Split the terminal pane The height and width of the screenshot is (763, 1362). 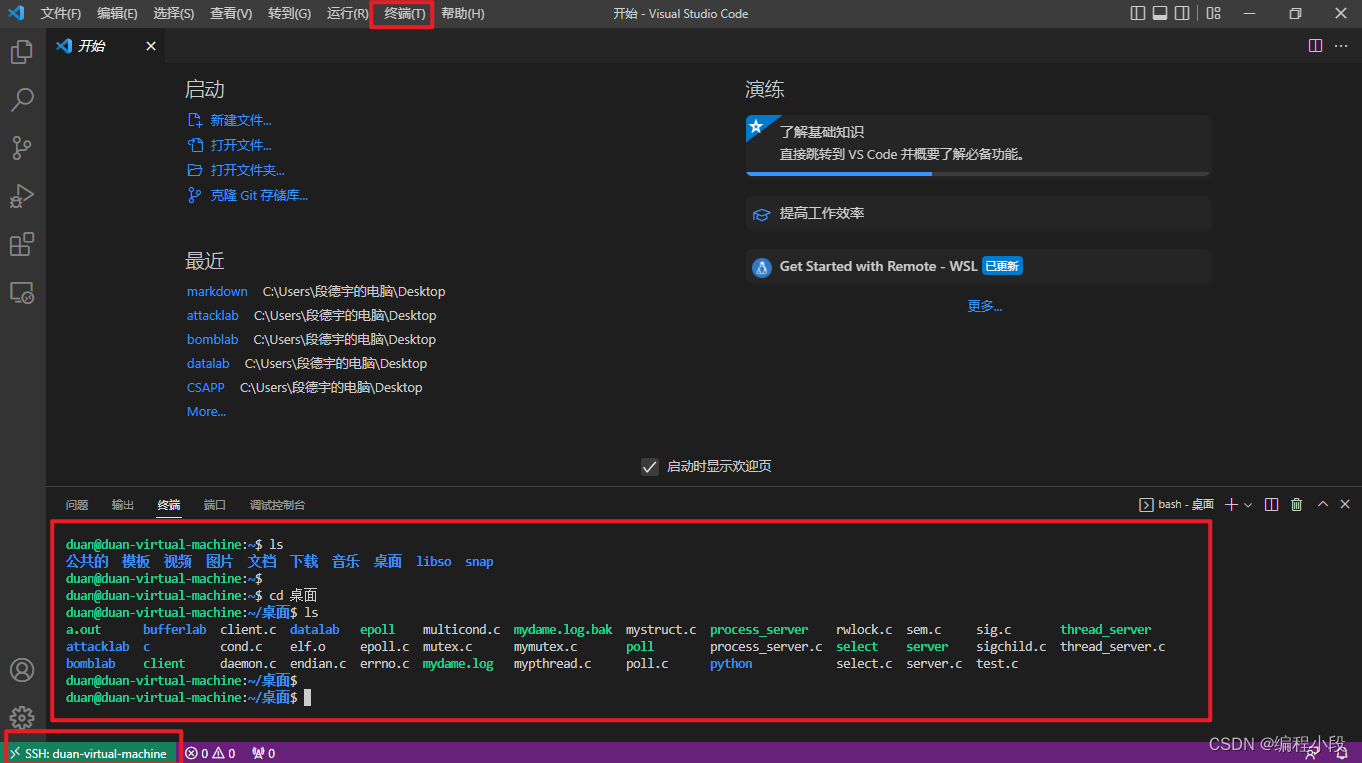[x=1271, y=505]
